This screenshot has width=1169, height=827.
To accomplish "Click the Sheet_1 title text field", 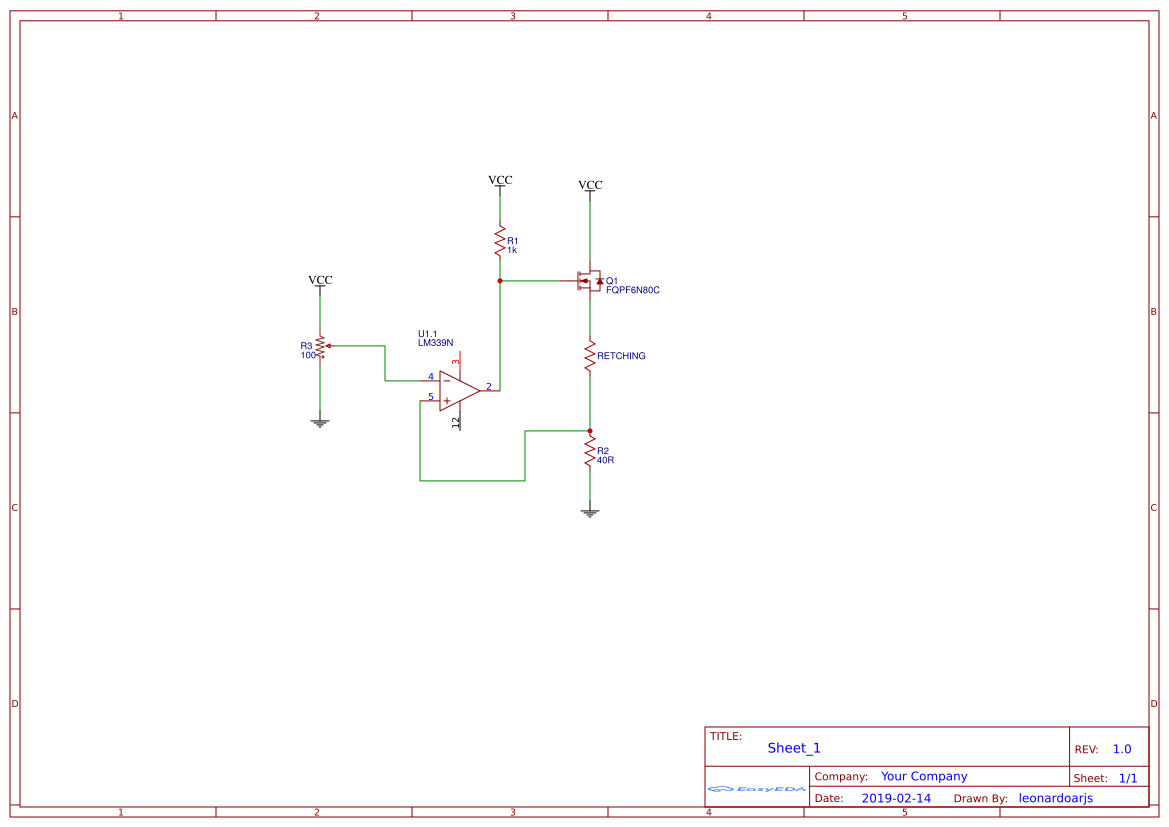I will [x=793, y=747].
